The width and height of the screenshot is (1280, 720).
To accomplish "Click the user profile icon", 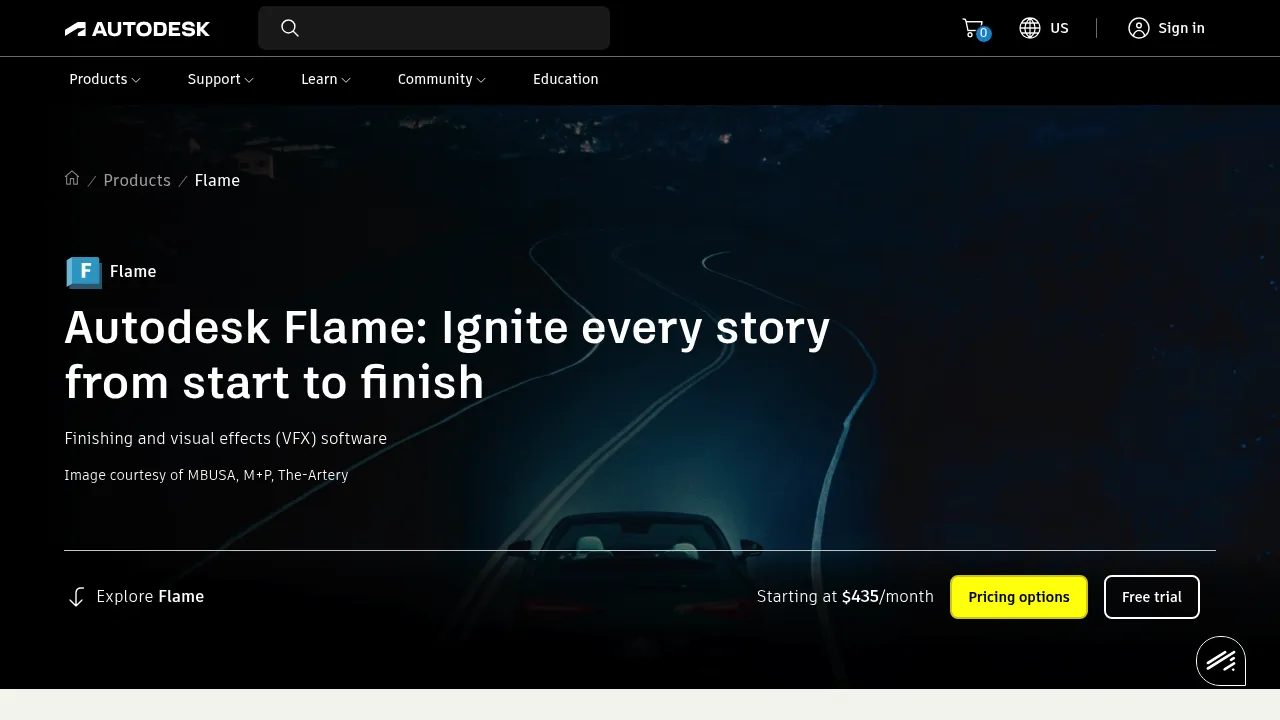I will coord(1139,28).
